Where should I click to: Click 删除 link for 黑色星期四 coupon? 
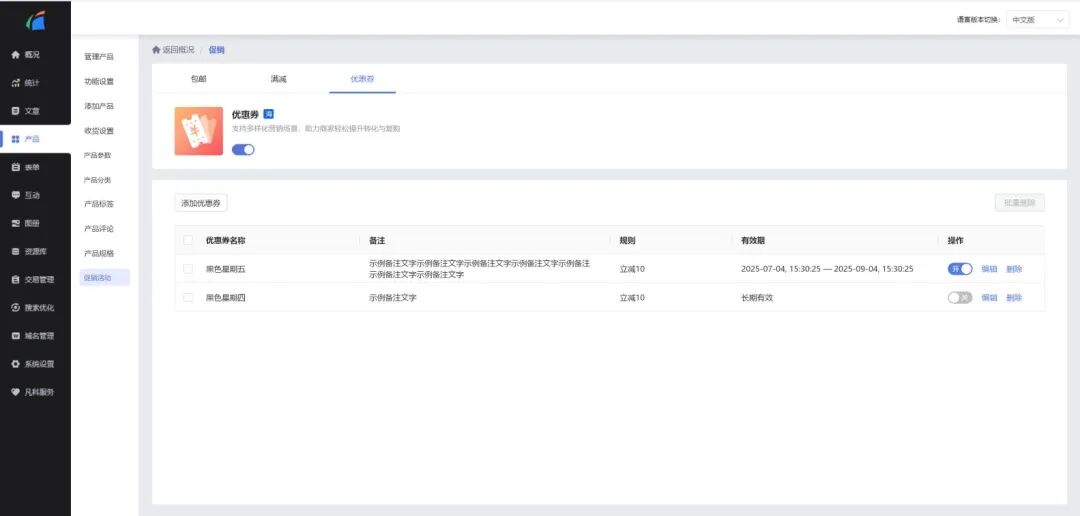click(1014, 298)
